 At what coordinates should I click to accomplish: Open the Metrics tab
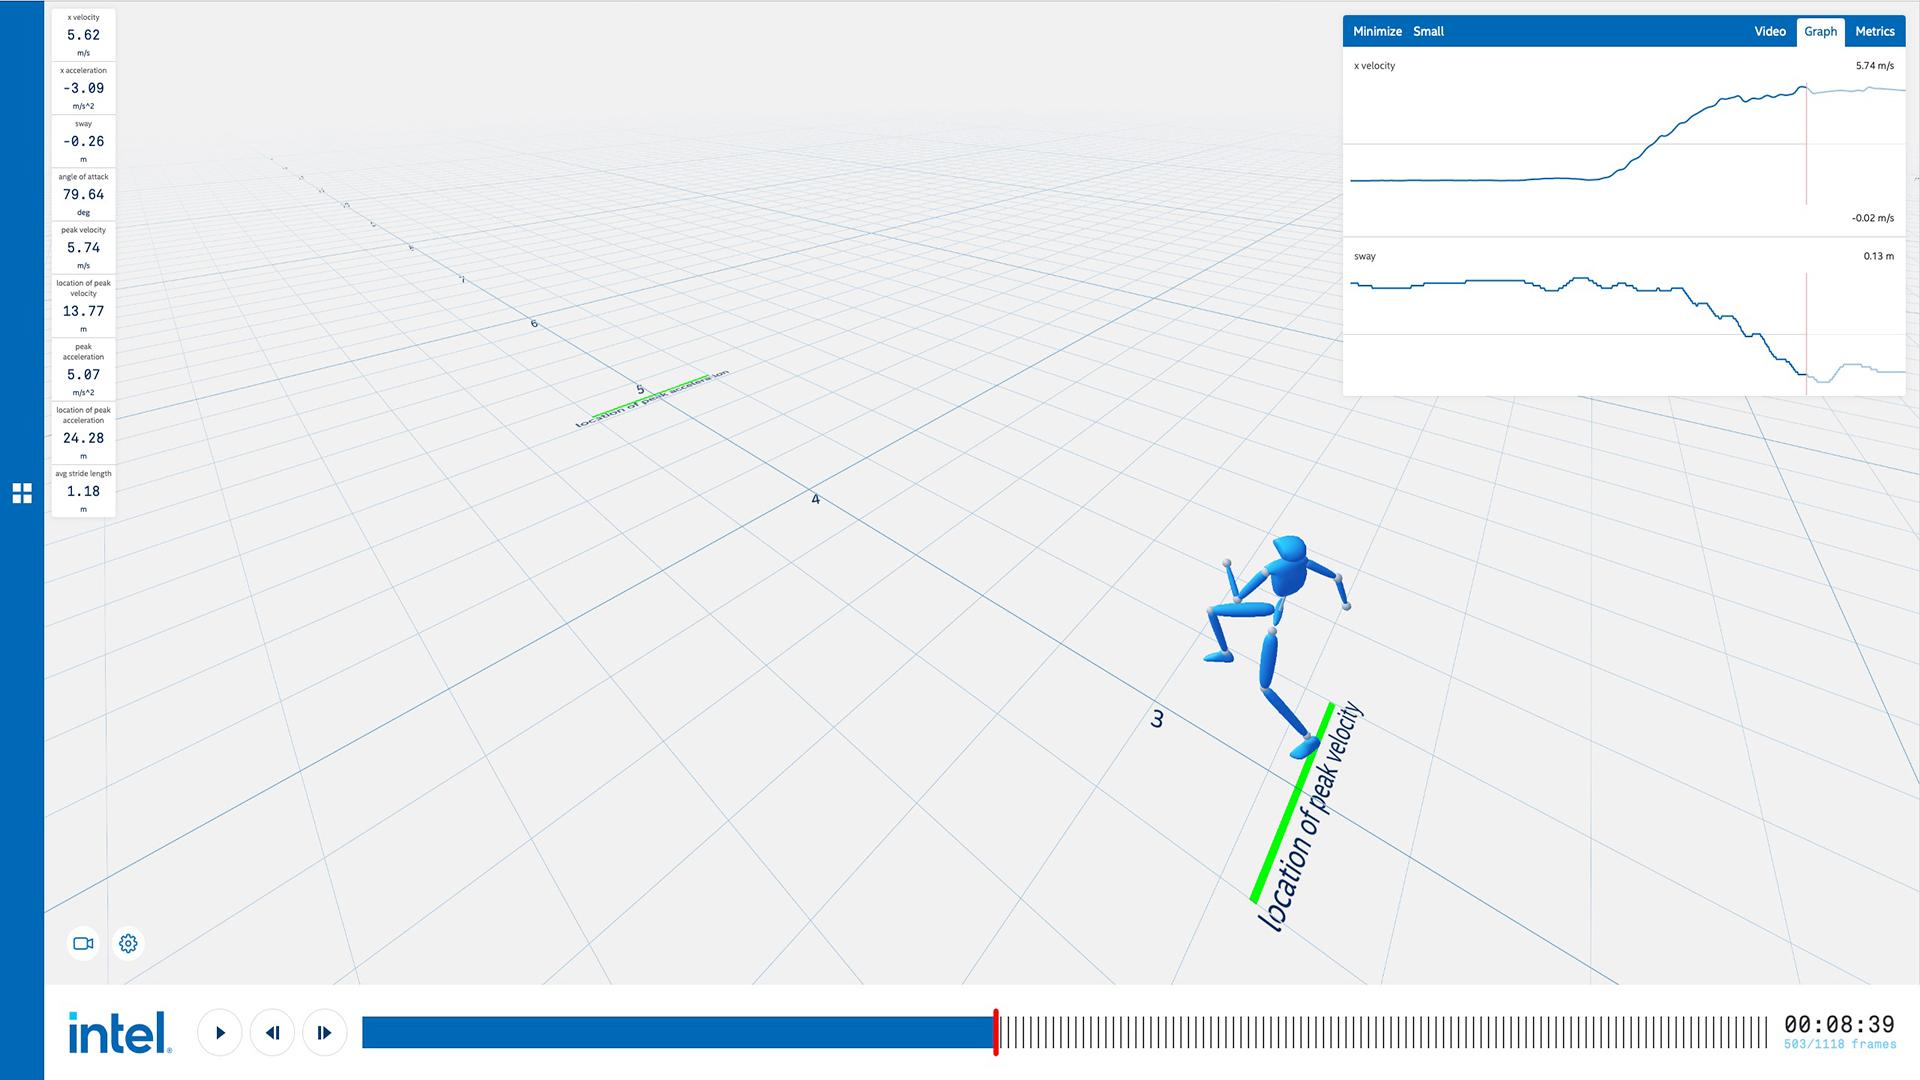(1875, 31)
